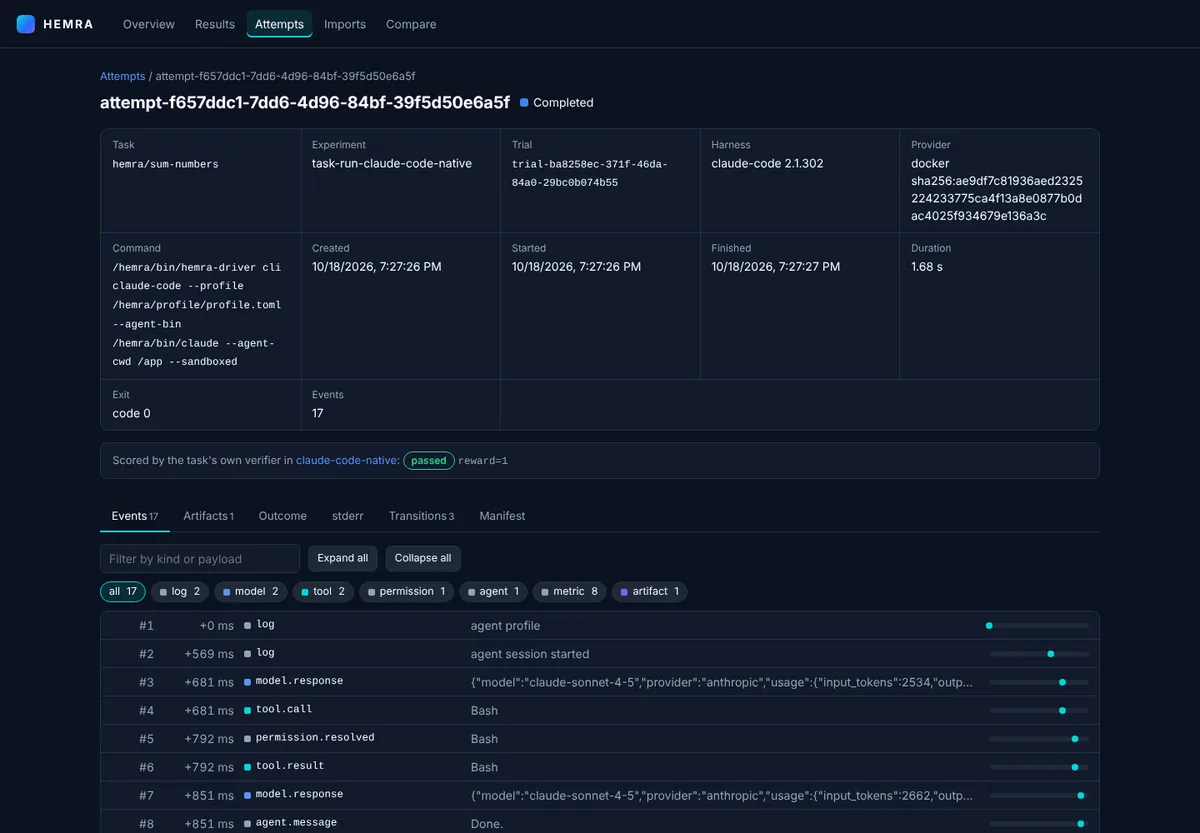Open the Outcome tab
The width and height of the screenshot is (1200, 833).
(283, 516)
